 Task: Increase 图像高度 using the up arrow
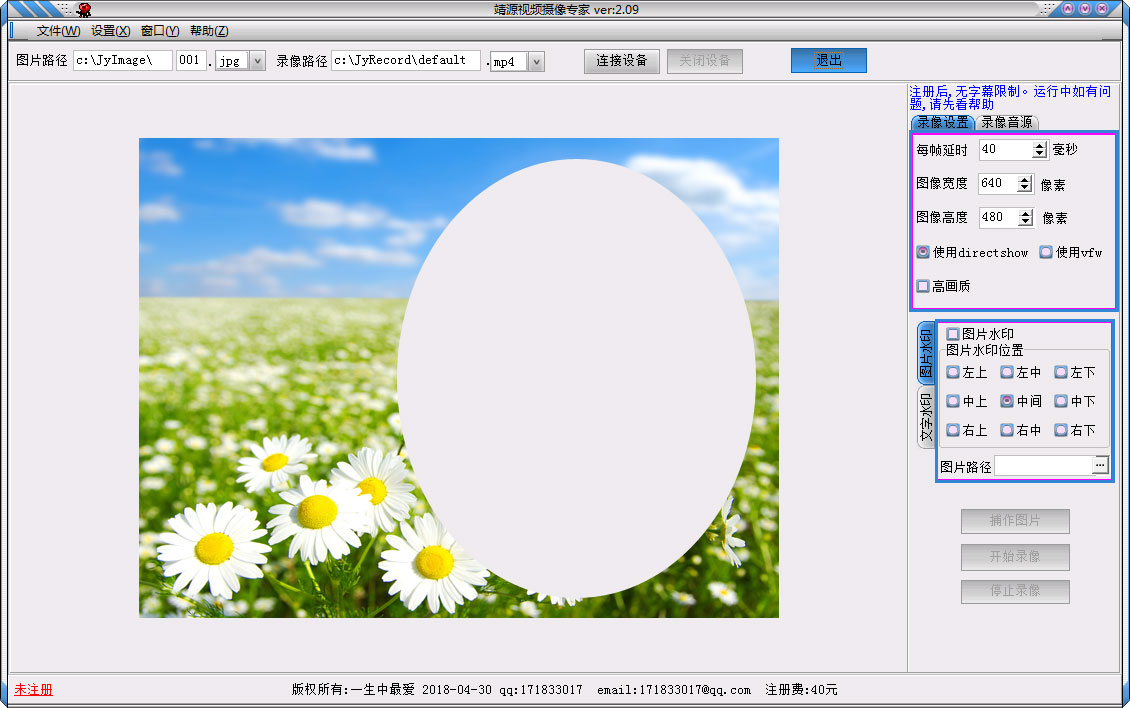pos(1024,213)
